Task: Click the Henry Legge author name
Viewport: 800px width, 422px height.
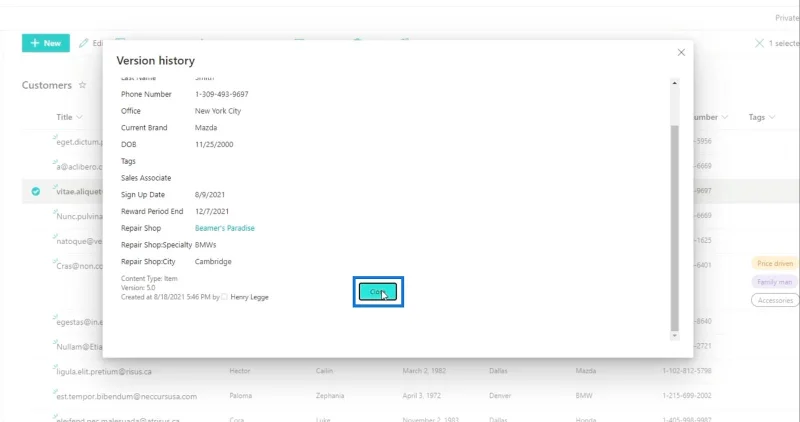Action: [249, 297]
